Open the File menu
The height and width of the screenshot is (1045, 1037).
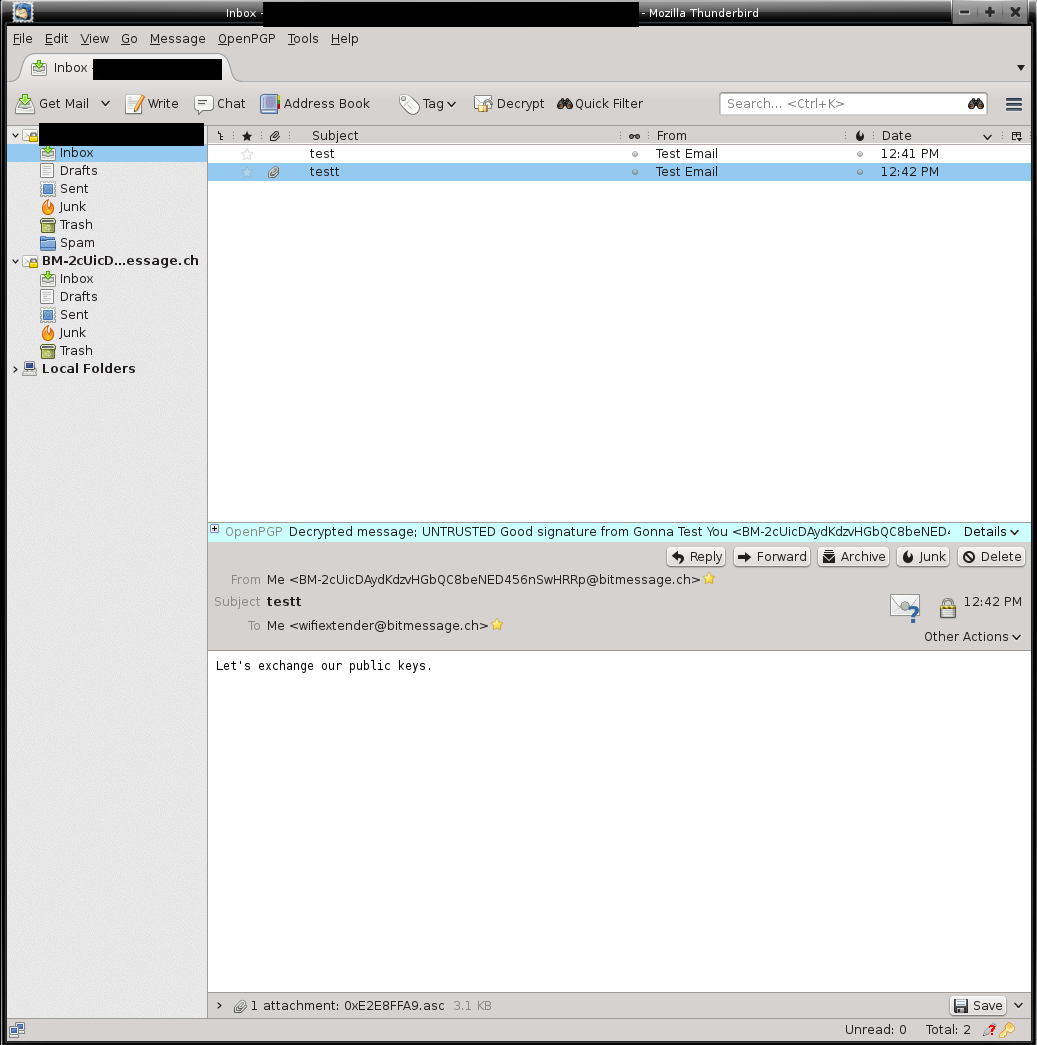coord(23,39)
